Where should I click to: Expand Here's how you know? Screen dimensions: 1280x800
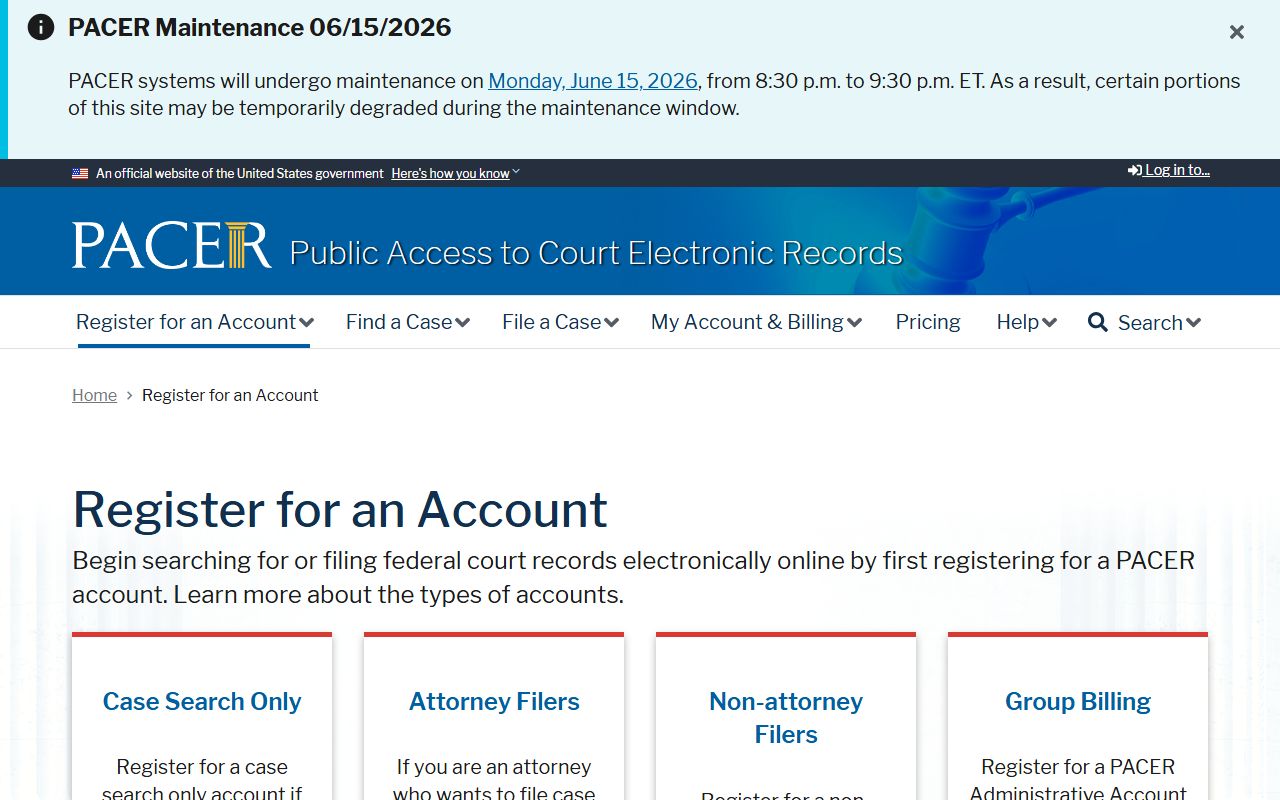[x=455, y=173]
